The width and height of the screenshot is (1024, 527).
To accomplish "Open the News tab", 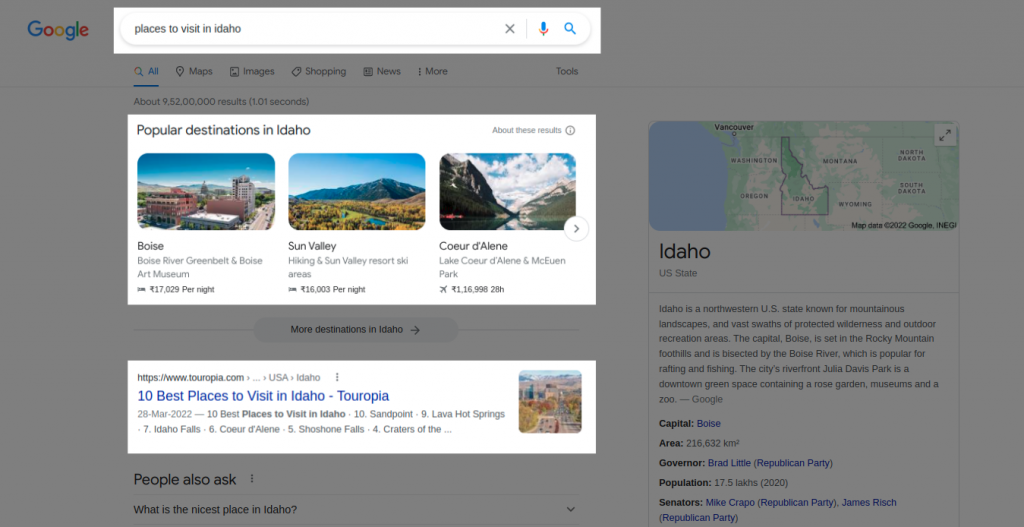I will pyautogui.click(x=382, y=71).
